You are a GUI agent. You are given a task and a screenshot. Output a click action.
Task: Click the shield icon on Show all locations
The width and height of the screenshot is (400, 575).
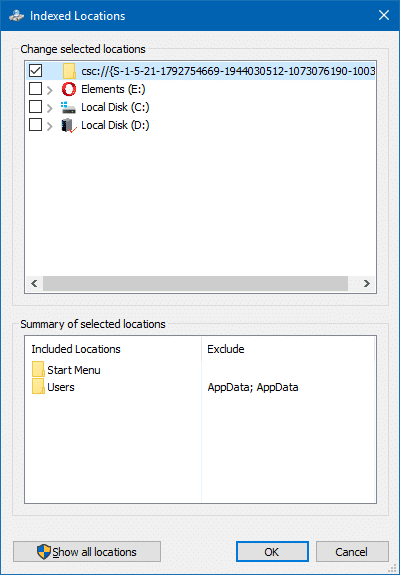(x=44, y=552)
